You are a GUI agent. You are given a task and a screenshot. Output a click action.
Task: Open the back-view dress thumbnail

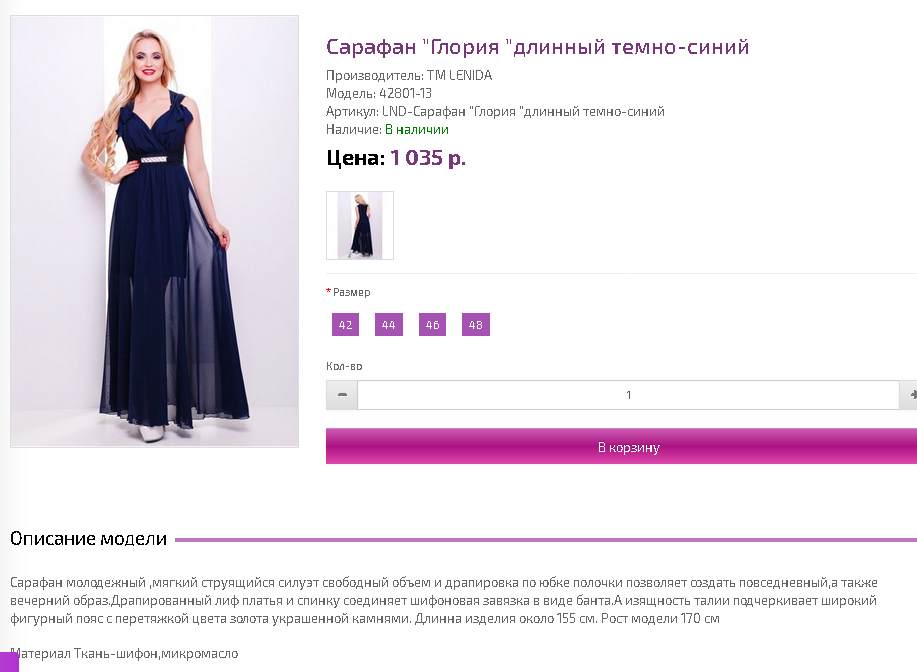360,225
